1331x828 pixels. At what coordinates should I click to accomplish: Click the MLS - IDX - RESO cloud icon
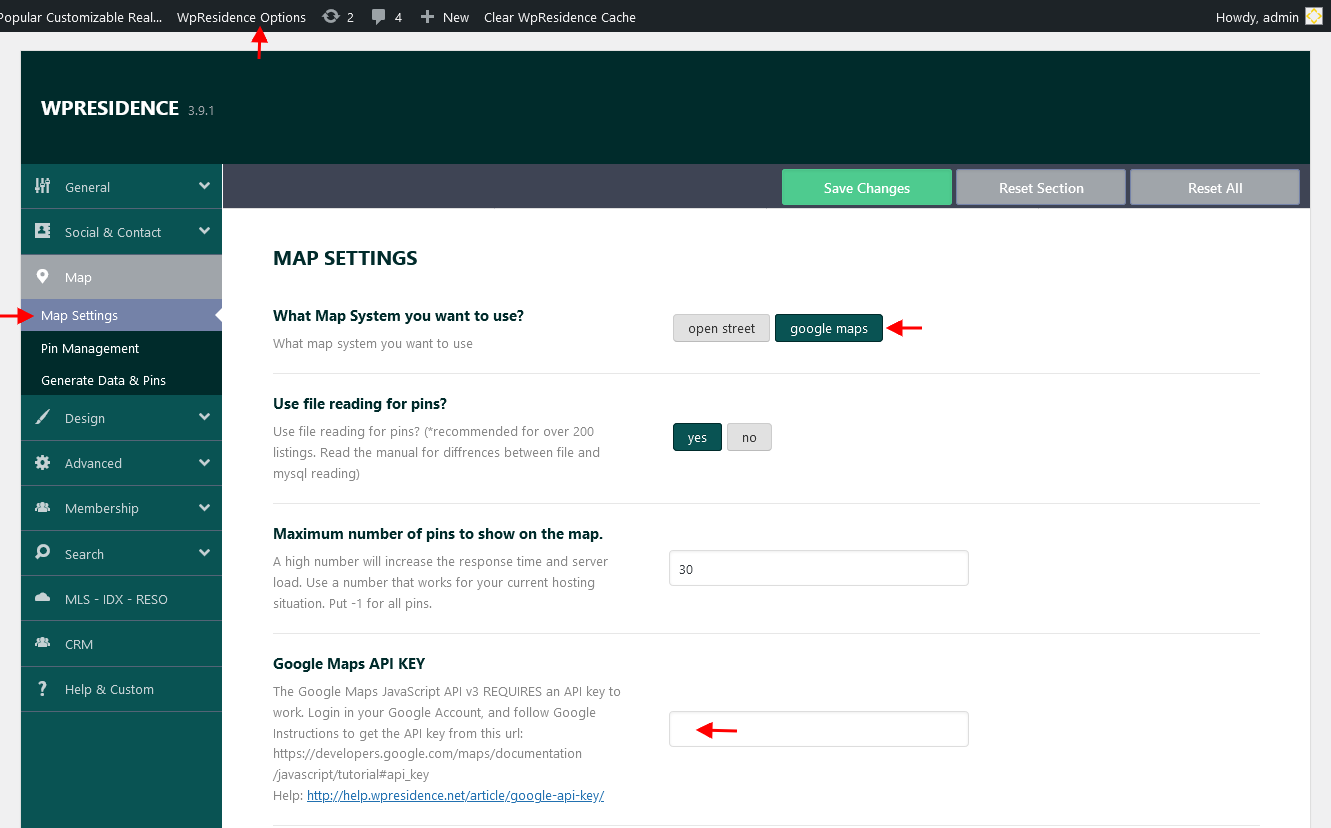pyautogui.click(x=42, y=598)
